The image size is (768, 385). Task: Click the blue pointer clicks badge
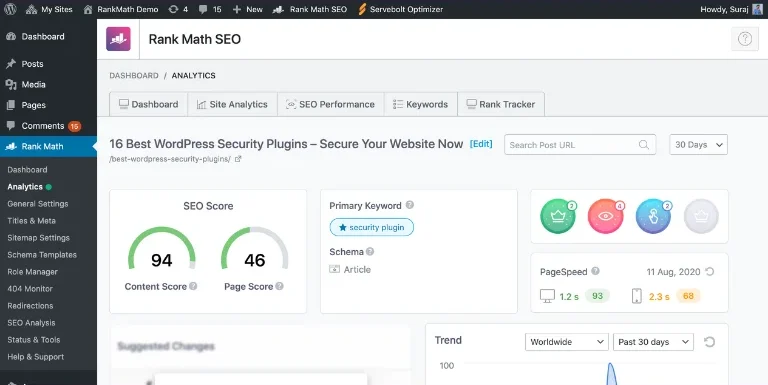(653, 216)
